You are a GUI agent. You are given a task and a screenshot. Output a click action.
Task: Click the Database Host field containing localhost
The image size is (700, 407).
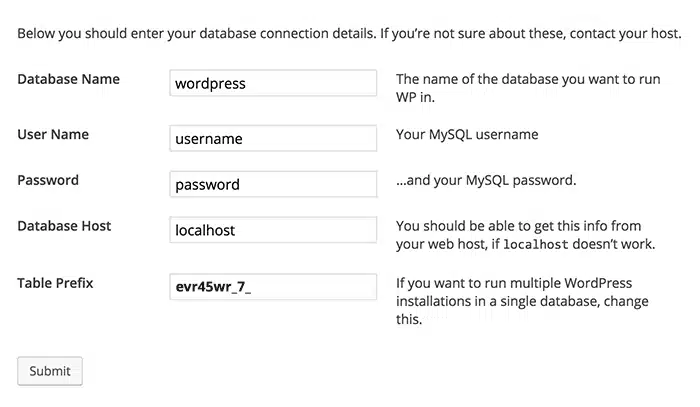(273, 230)
